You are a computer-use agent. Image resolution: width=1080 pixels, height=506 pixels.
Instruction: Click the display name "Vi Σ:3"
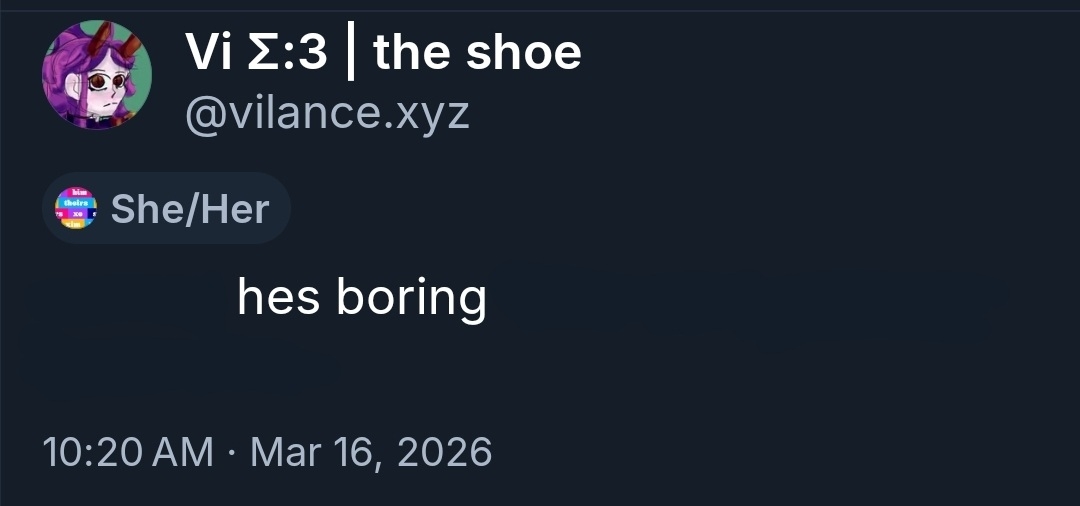(256, 52)
